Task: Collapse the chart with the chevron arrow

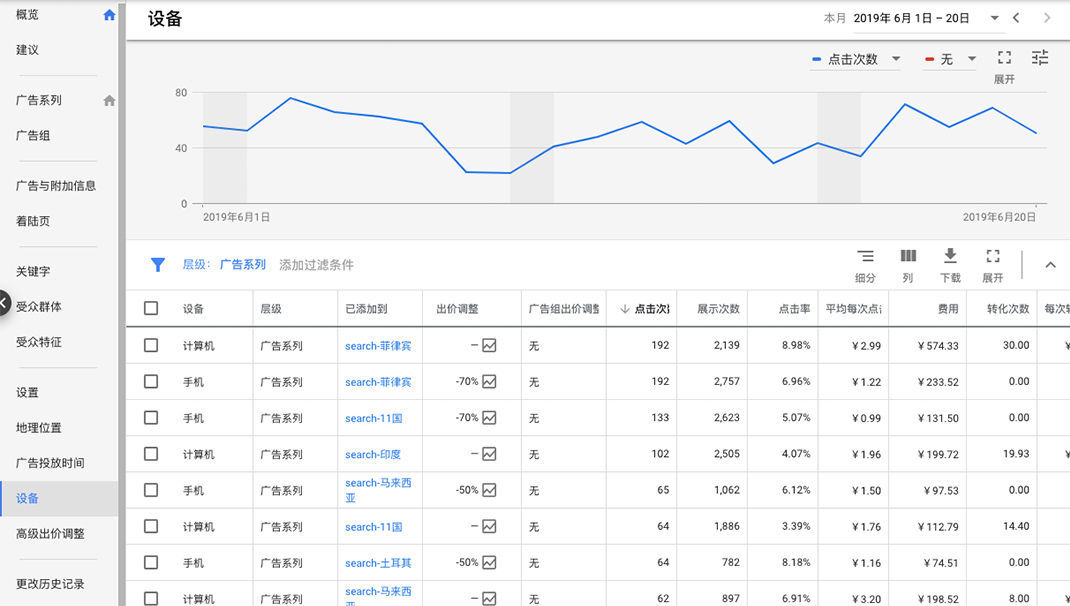Action: [x=1050, y=265]
